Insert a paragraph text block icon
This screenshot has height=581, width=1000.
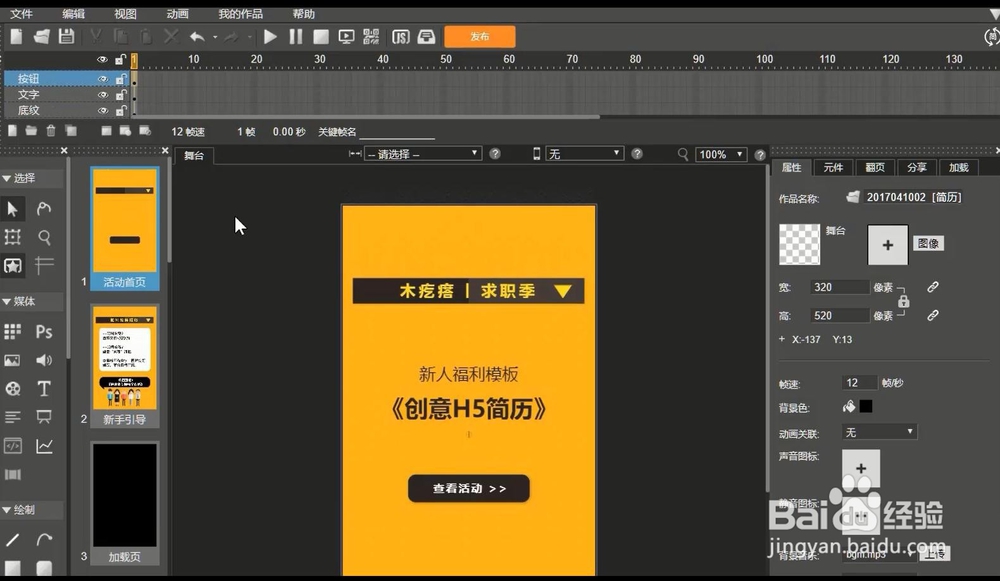12,417
